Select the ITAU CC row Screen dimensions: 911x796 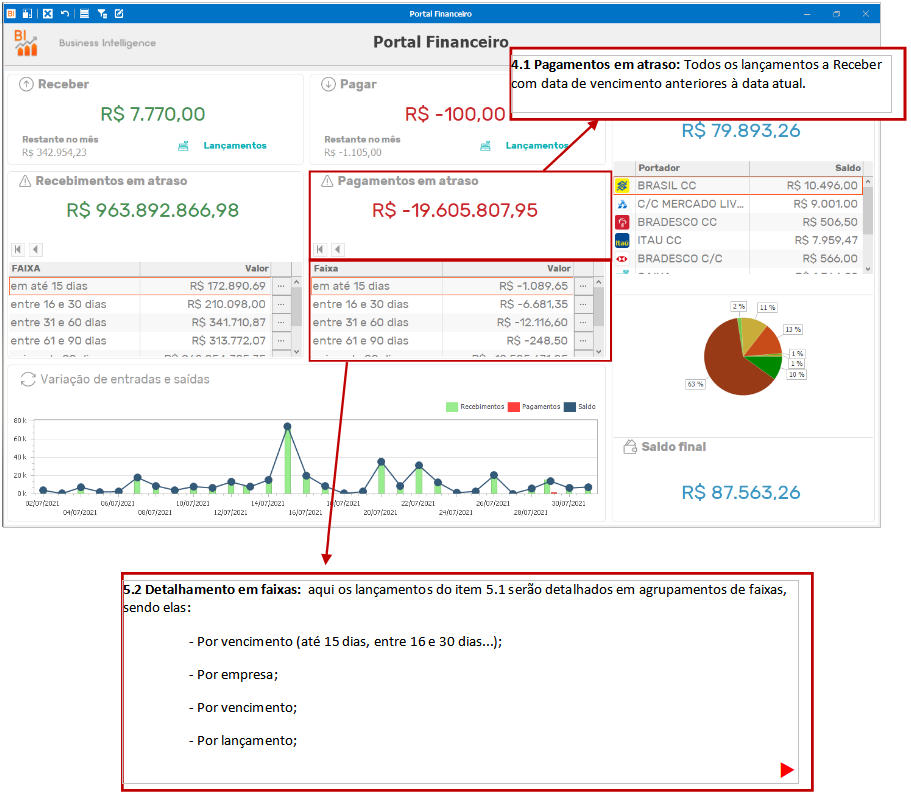pyautogui.click(x=738, y=241)
